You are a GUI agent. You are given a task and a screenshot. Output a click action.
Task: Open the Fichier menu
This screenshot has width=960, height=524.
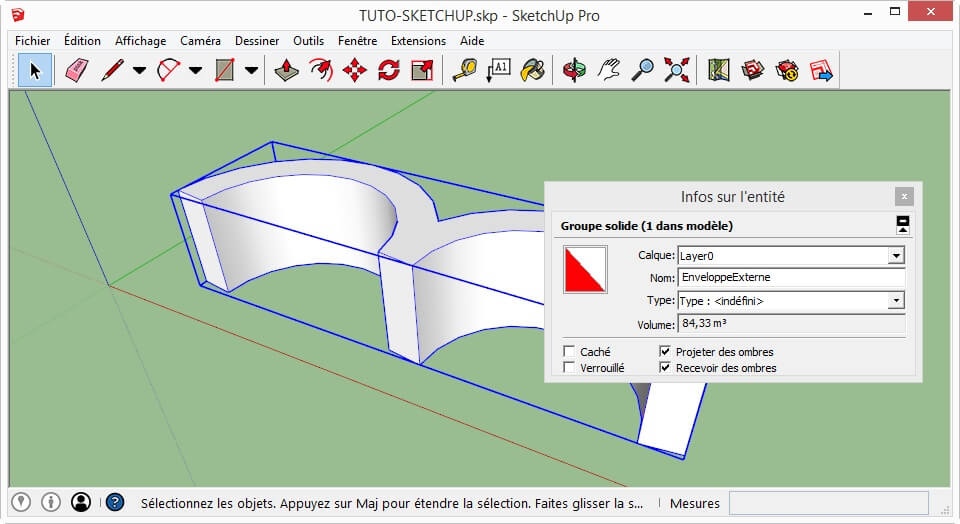[x=32, y=40]
